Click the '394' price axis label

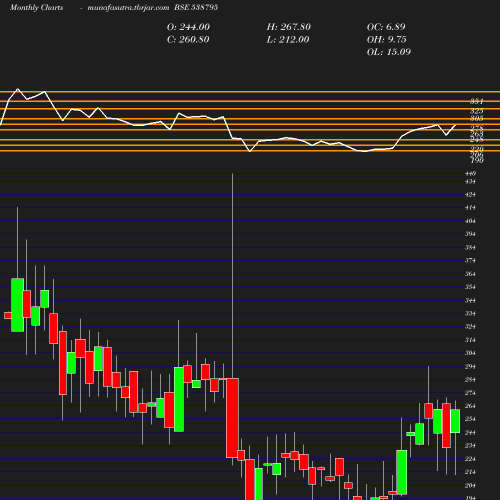470,234
